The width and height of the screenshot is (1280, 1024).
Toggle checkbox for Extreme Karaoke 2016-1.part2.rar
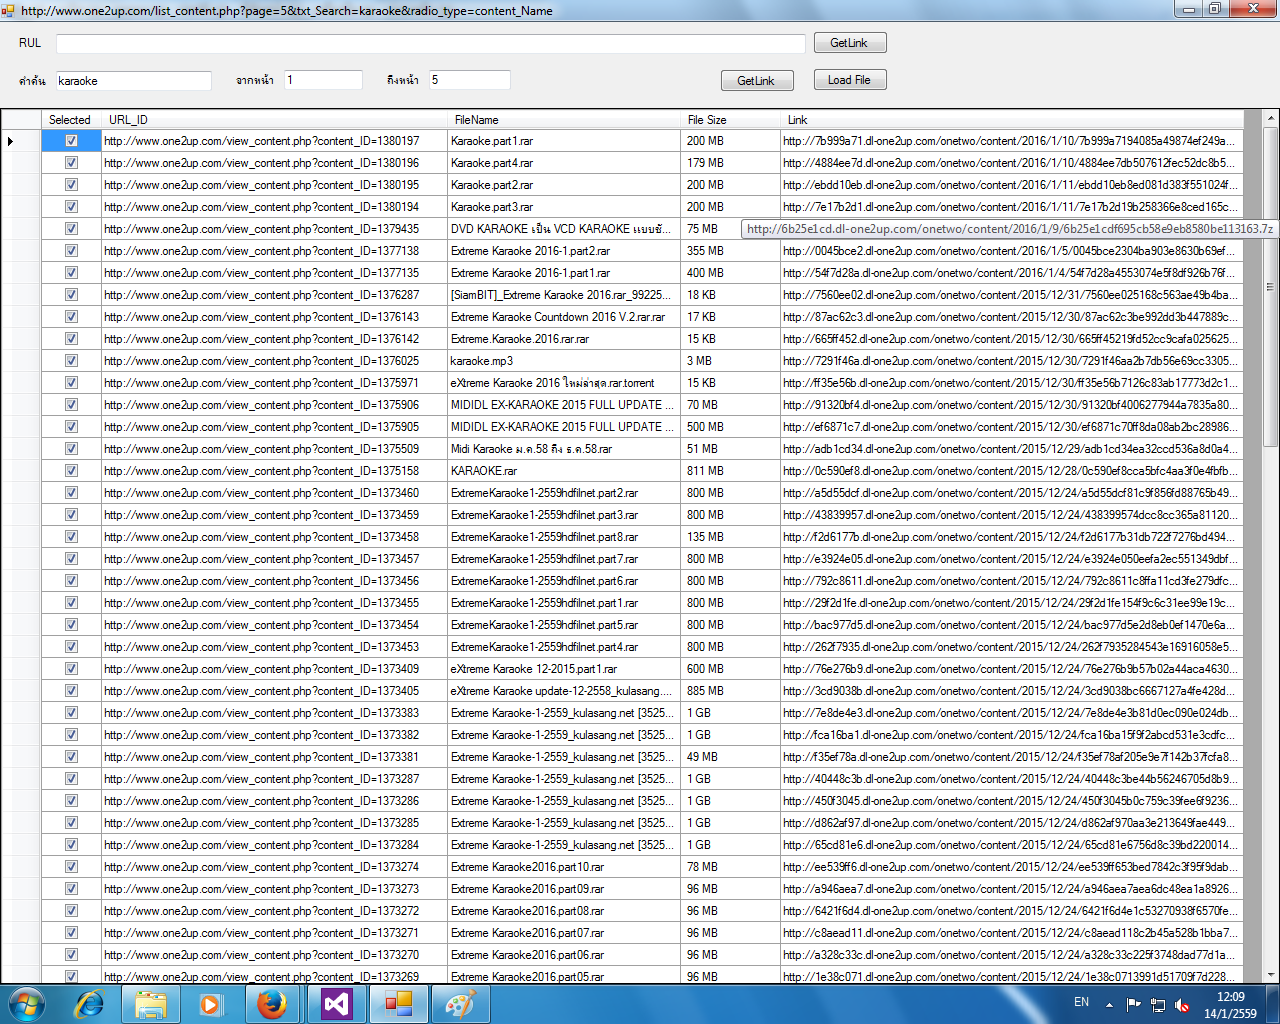[x=71, y=251]
